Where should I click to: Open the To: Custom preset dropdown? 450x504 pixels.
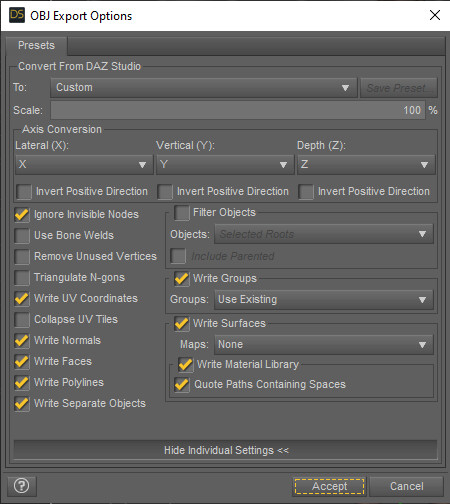click(x=204, y=88)
